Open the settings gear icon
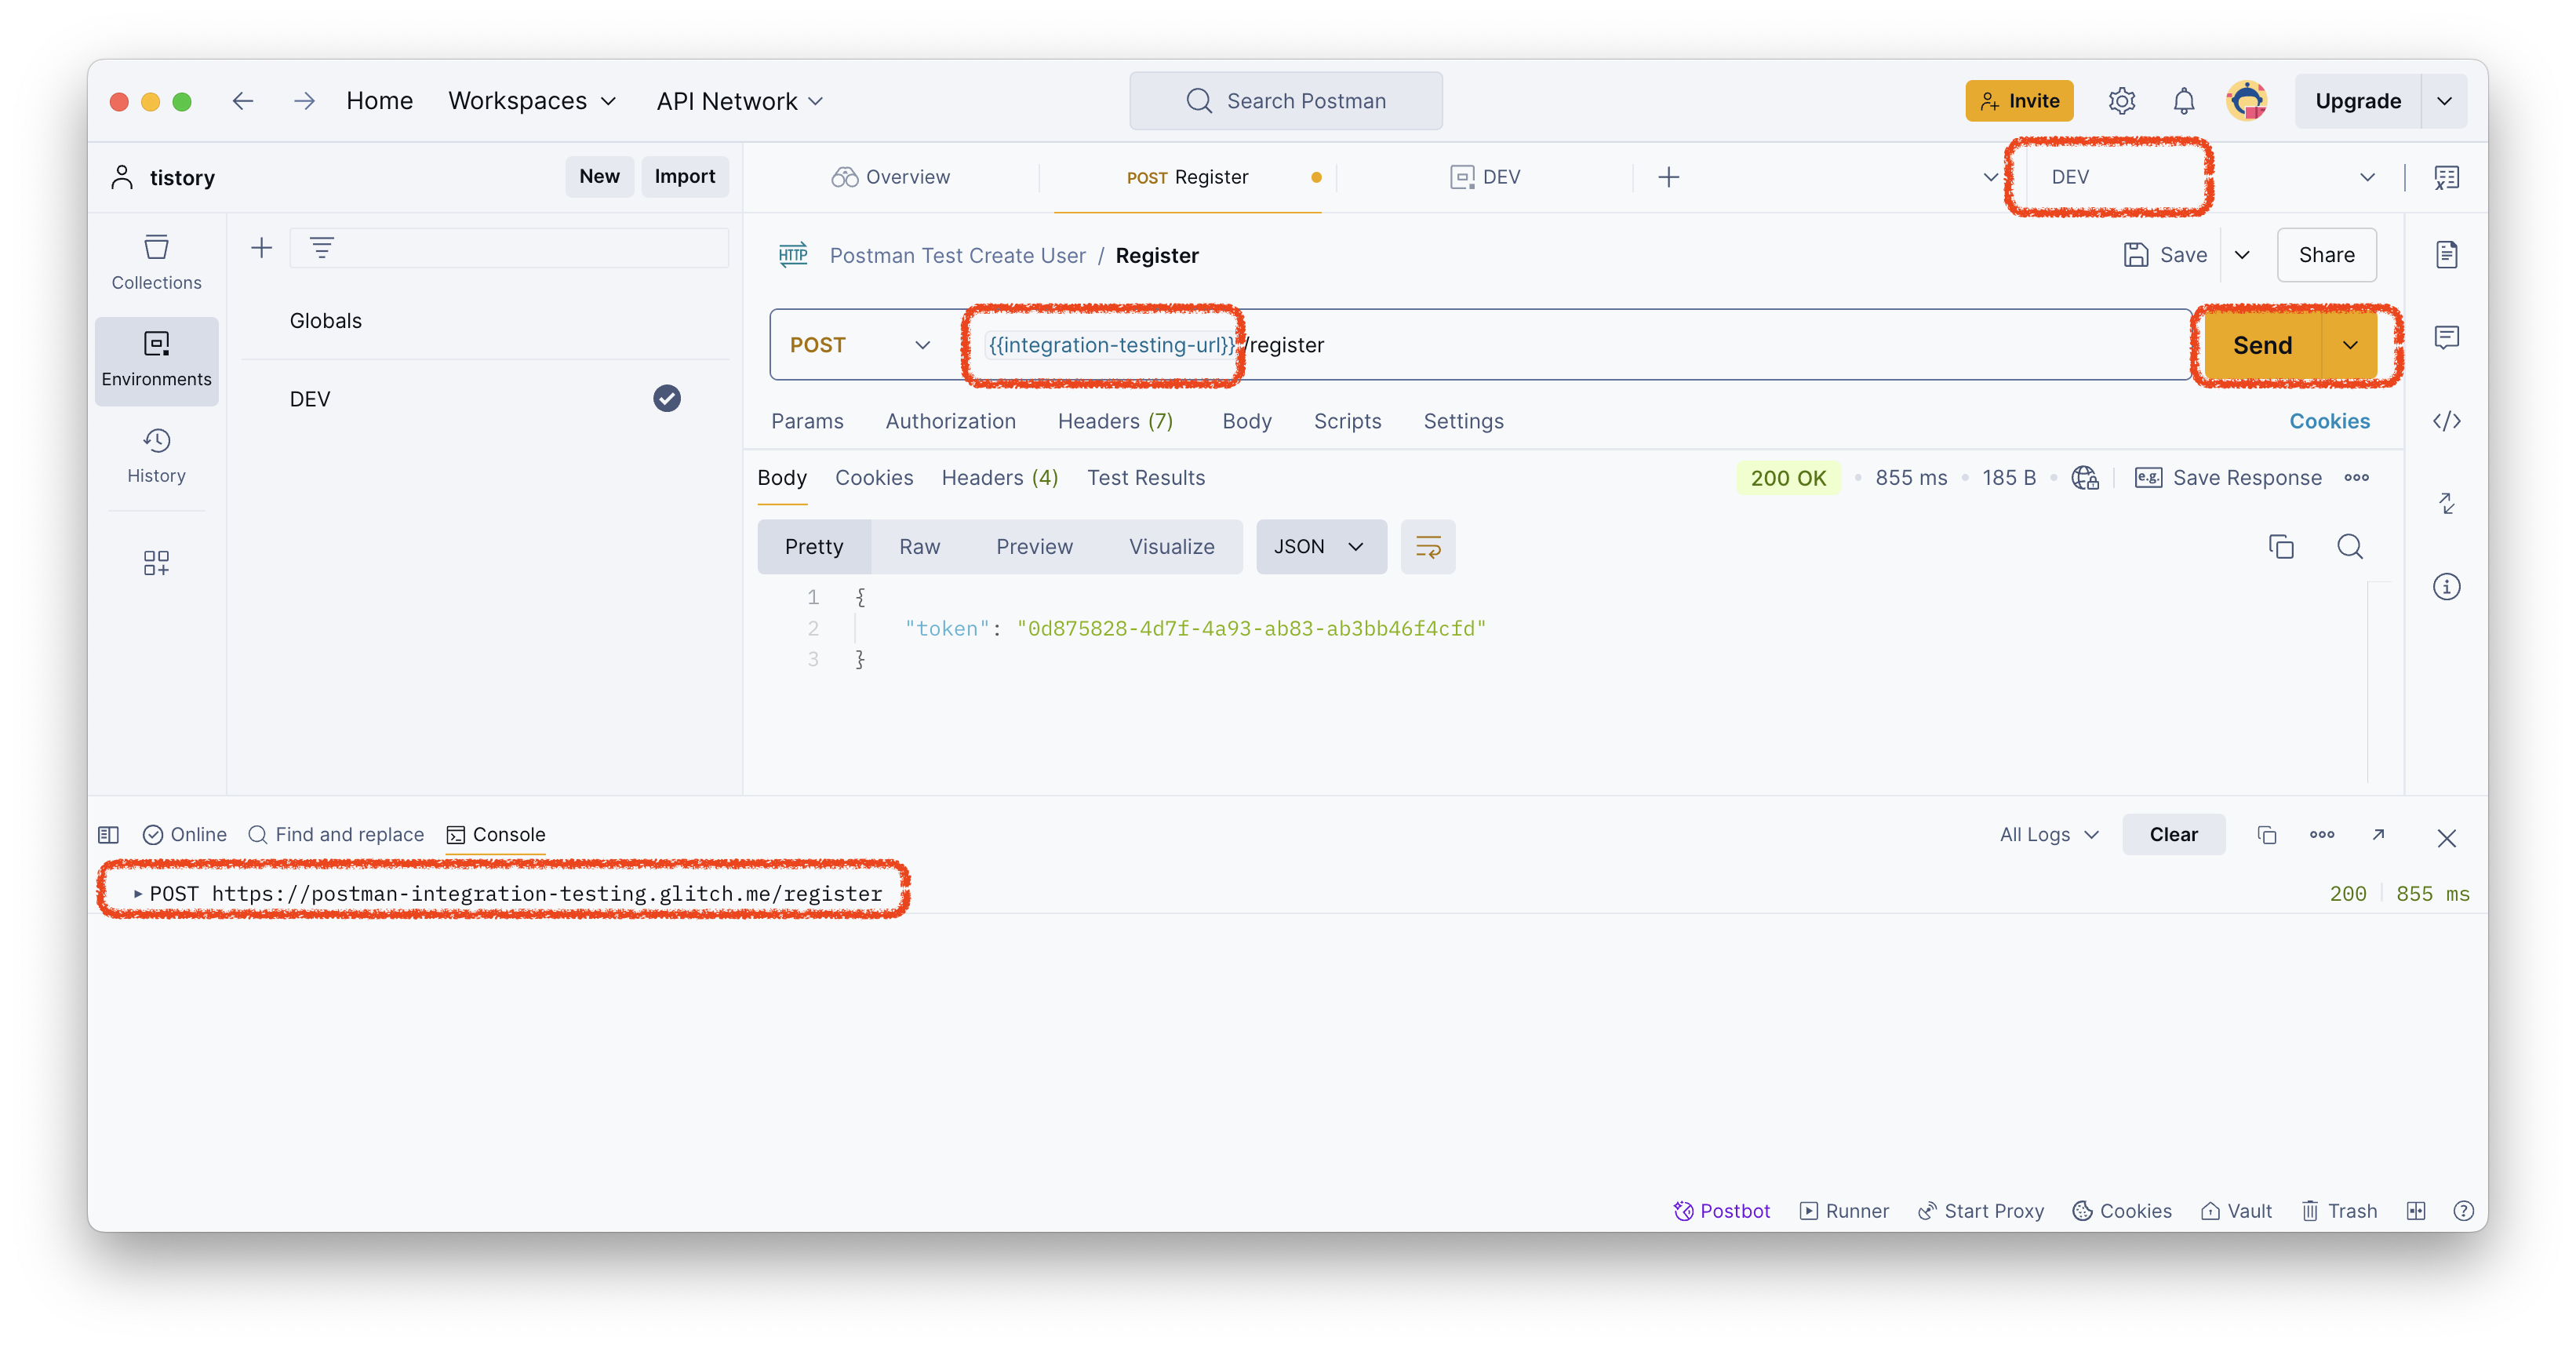This screenshot has height=1348, width=2576. coord(2121,101)
